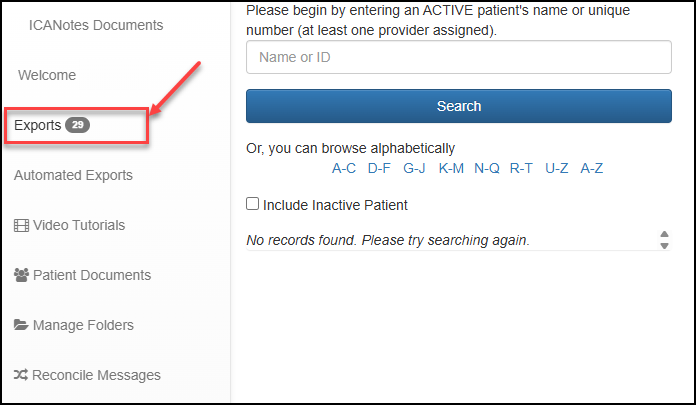Browse patients G-J
696x405 pixels.
point(414,168)
